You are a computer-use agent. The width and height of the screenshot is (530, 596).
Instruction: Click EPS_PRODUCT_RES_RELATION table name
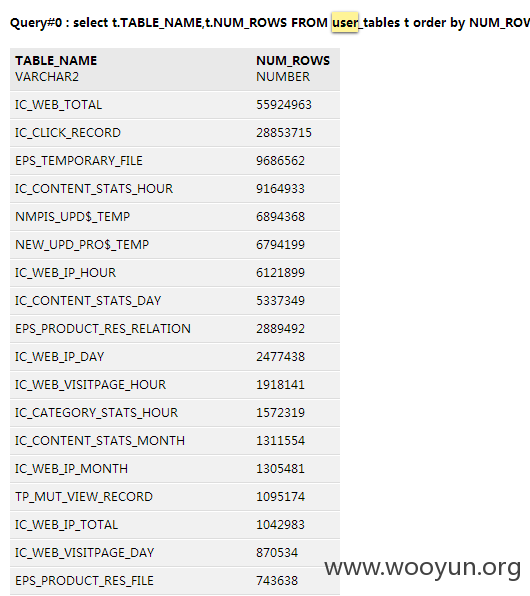tap(103, 329)
